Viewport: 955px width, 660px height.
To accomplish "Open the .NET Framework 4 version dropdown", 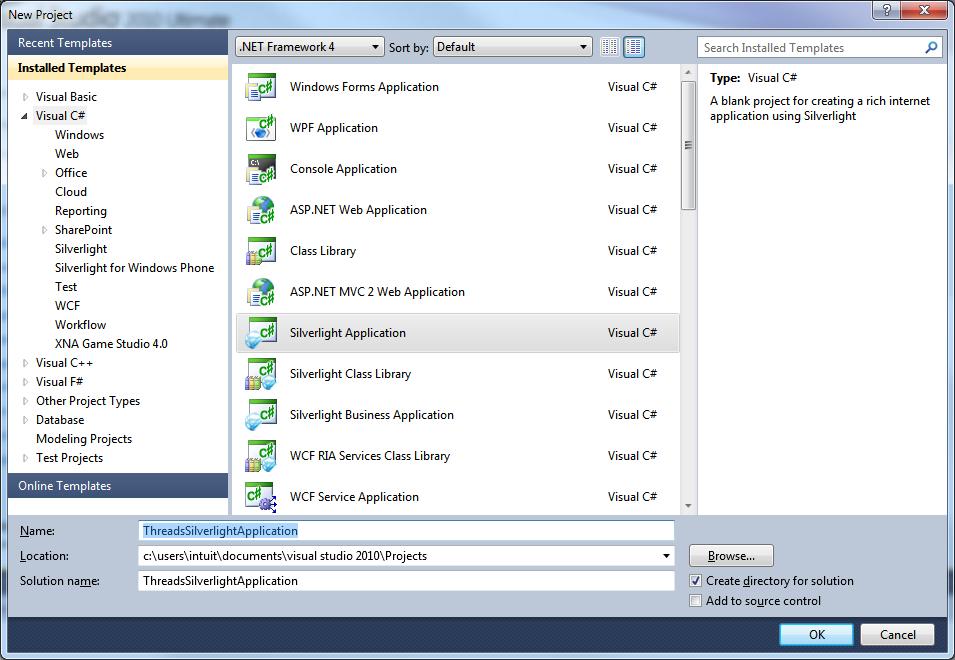I will click(x=309, y=47).
